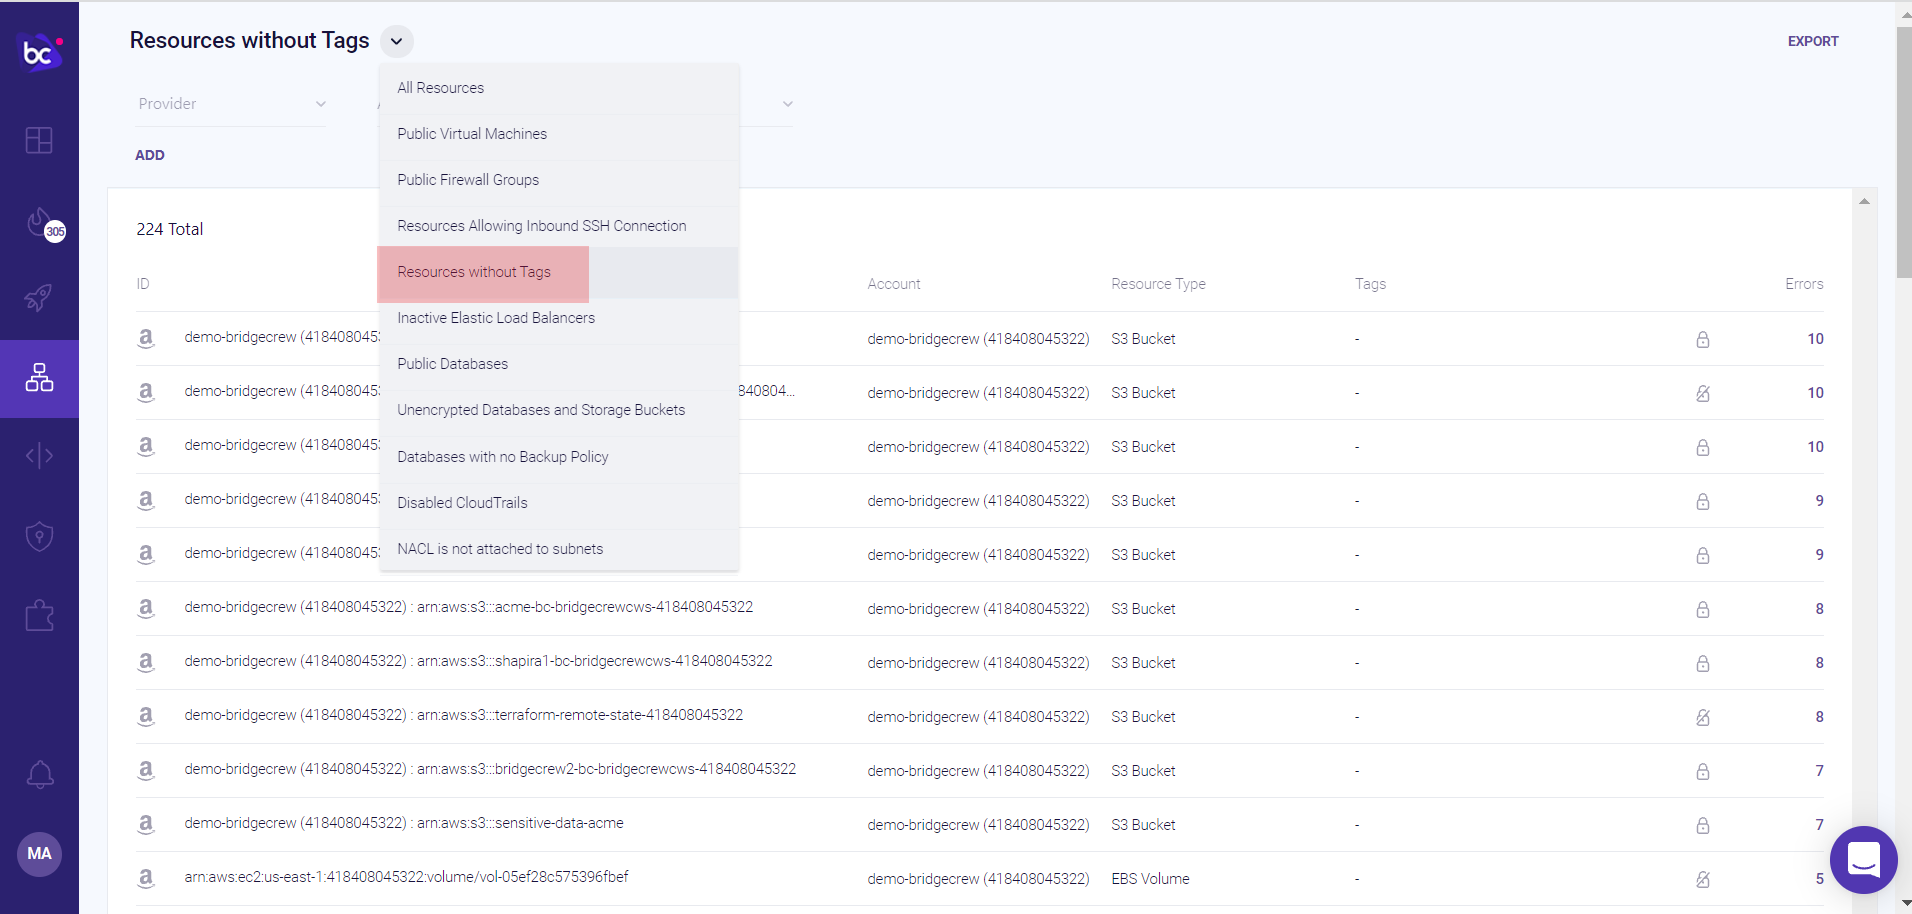1912x914 pixels.
Task: Choose Public Virtual Machines menu item
Action: (559, 134)
